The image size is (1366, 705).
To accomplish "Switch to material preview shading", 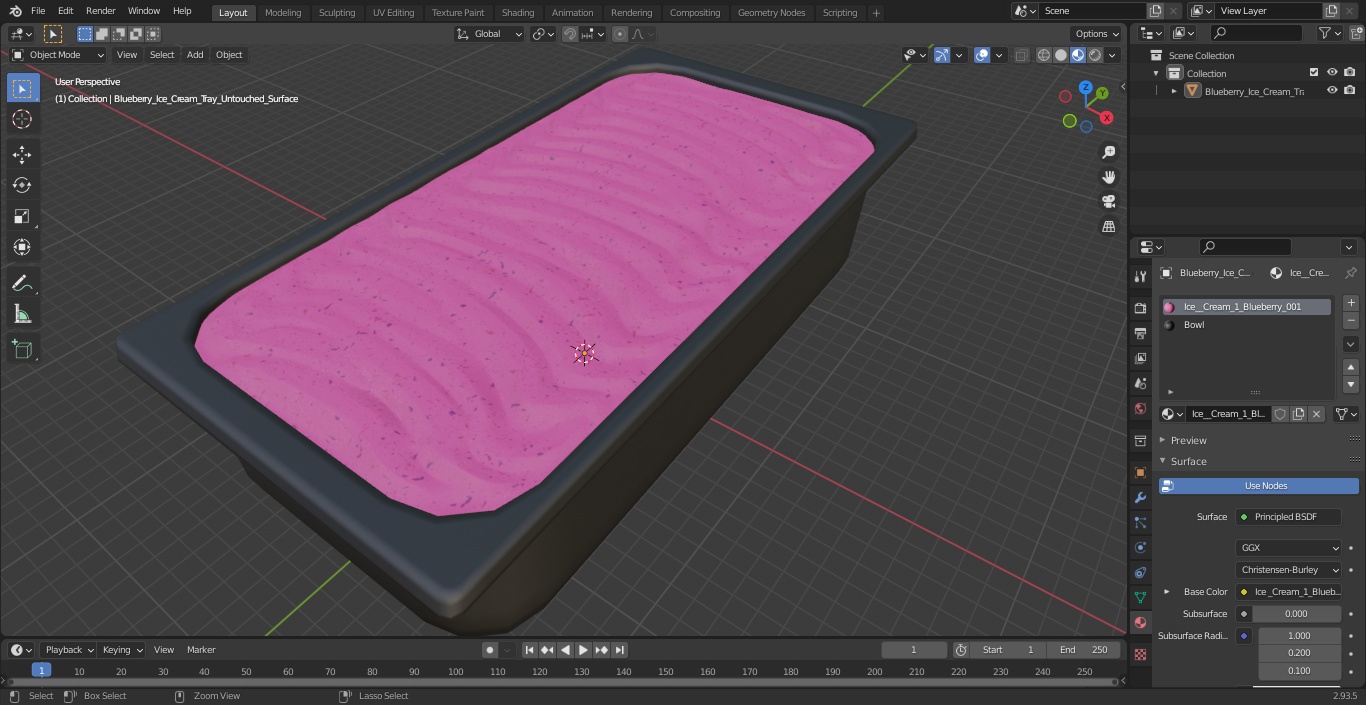I will [1078, 55].
